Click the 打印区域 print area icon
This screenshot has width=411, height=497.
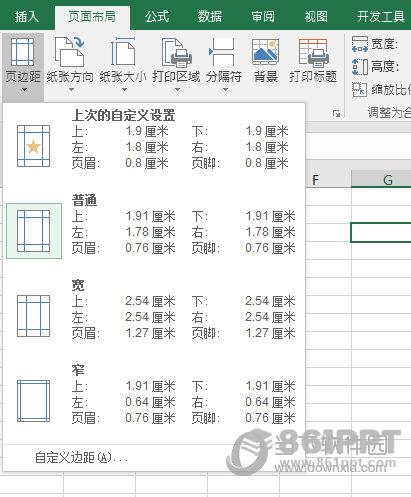[x=176, y=52]
